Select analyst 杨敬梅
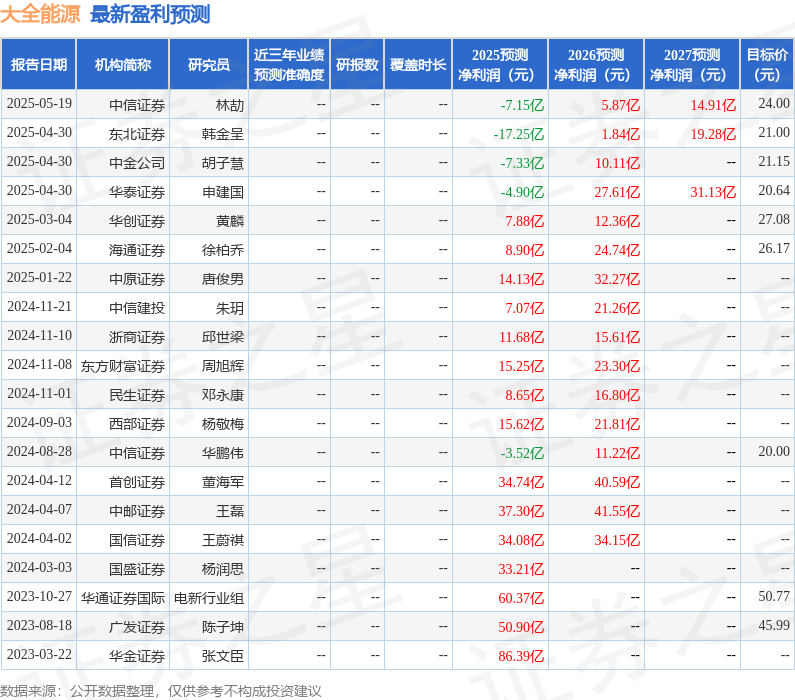The image size is (795, 700). coord(223,424)
